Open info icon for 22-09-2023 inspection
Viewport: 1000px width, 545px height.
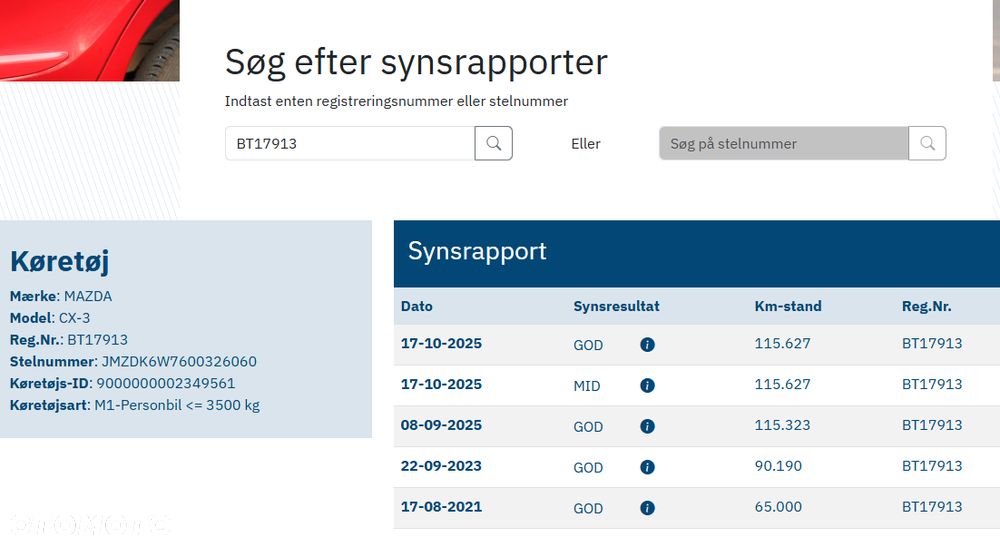click(647, 467)
